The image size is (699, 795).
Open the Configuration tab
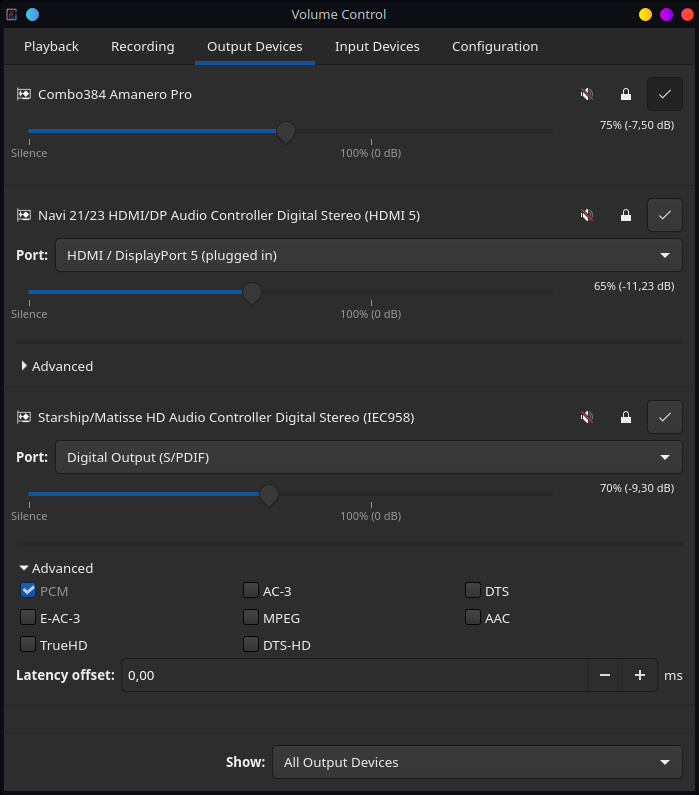495,46
